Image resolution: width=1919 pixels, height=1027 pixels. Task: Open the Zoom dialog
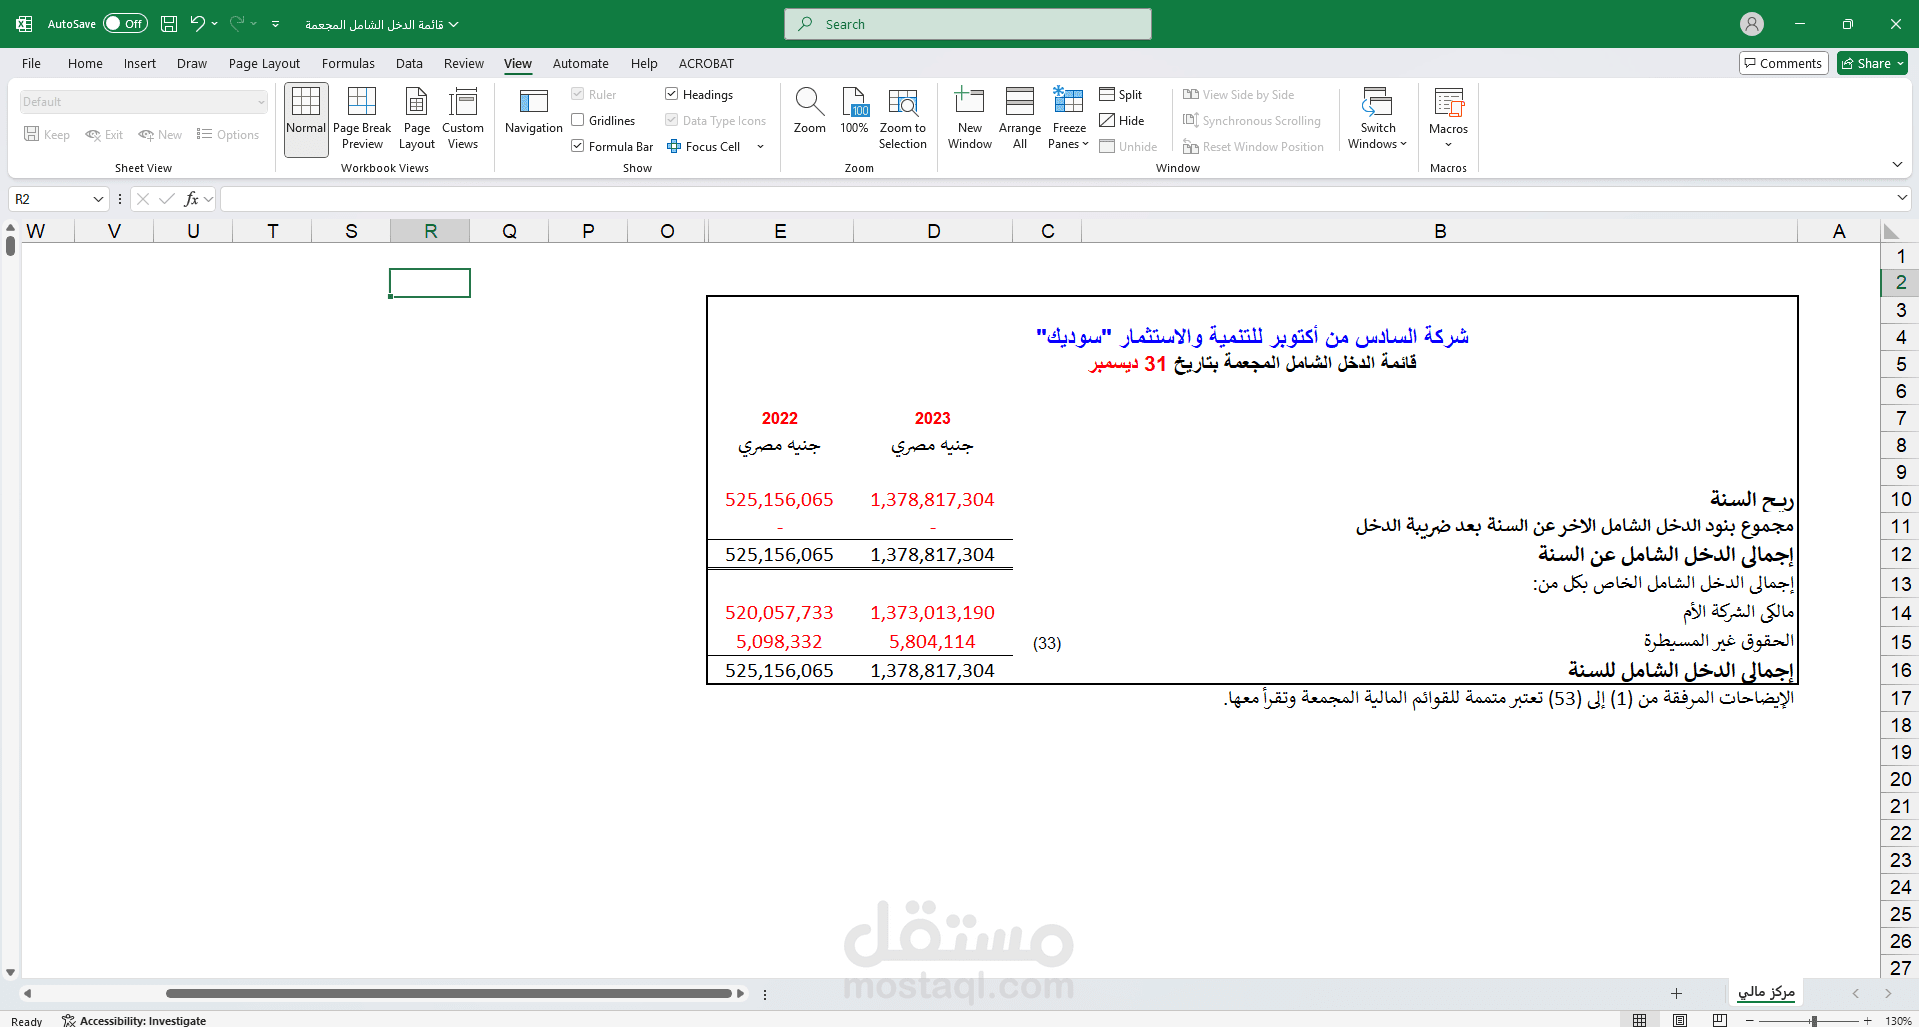click(809, 112)
